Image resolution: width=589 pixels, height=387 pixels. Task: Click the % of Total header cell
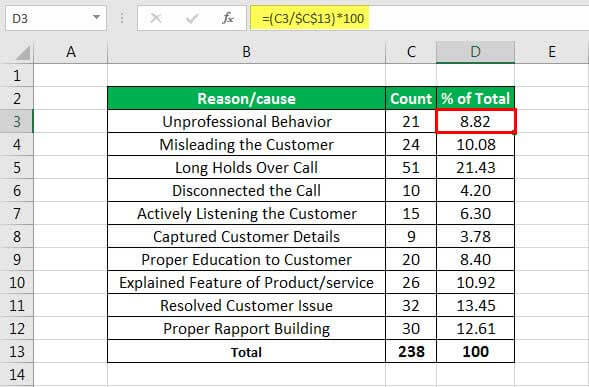click(476, 98)
